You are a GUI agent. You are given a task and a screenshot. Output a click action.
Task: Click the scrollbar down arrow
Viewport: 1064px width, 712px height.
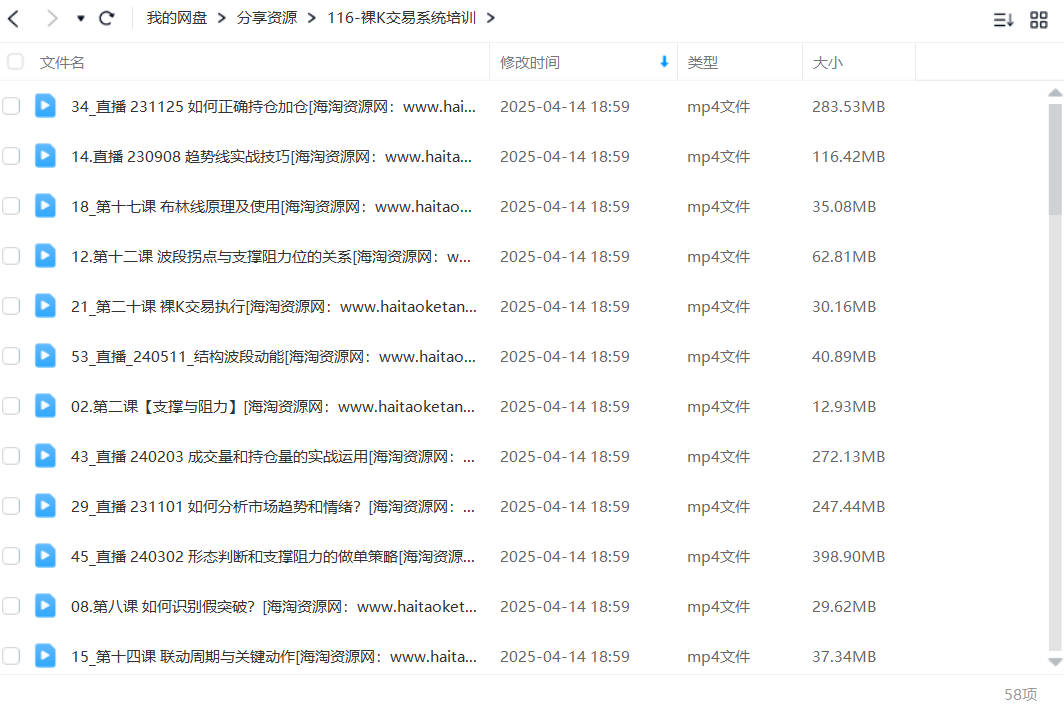tap(1055, 662)
